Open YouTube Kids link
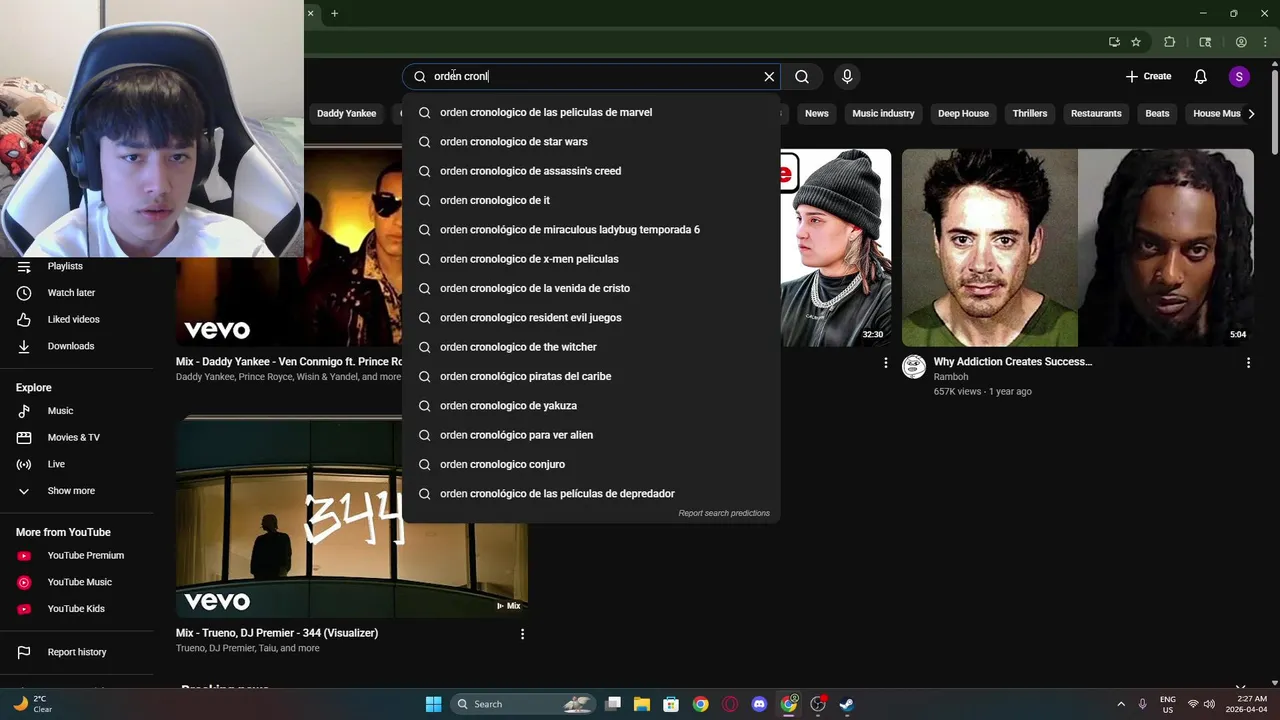Image resolution: width=1280 pixels, height=720 pixels. pos(77,608)
